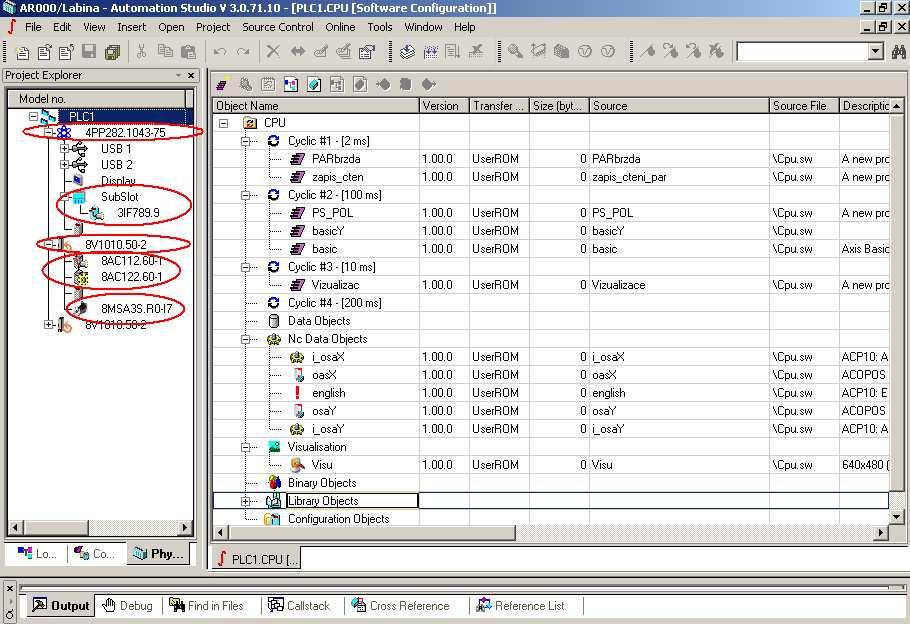The width and height of the screenshot is (910, 624).
Task: Click the Save All stacked-disks icon
Action: (x=112, y=52)
